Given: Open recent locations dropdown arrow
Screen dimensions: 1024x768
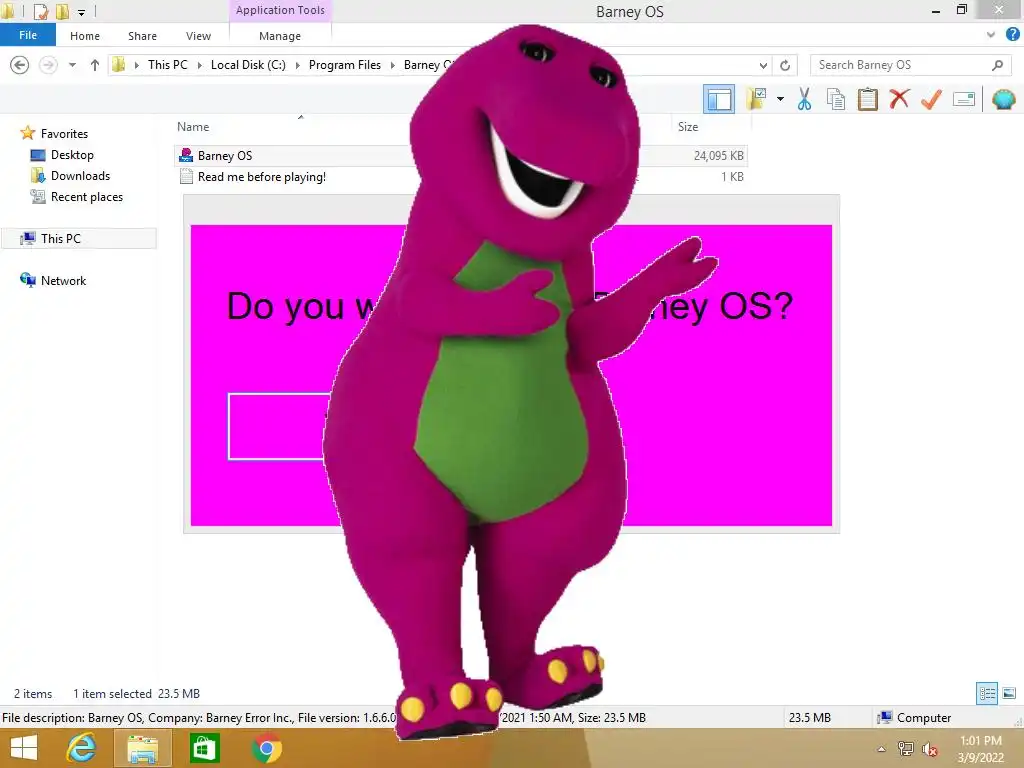Looking at the screenshot, I should click(x=72, y=65).
